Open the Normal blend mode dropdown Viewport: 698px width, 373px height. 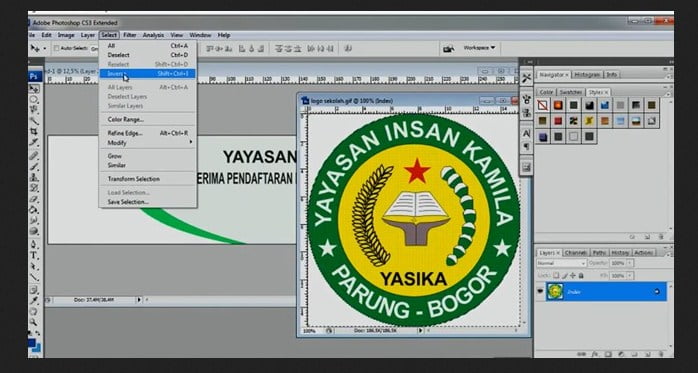[x=562, y=264]
